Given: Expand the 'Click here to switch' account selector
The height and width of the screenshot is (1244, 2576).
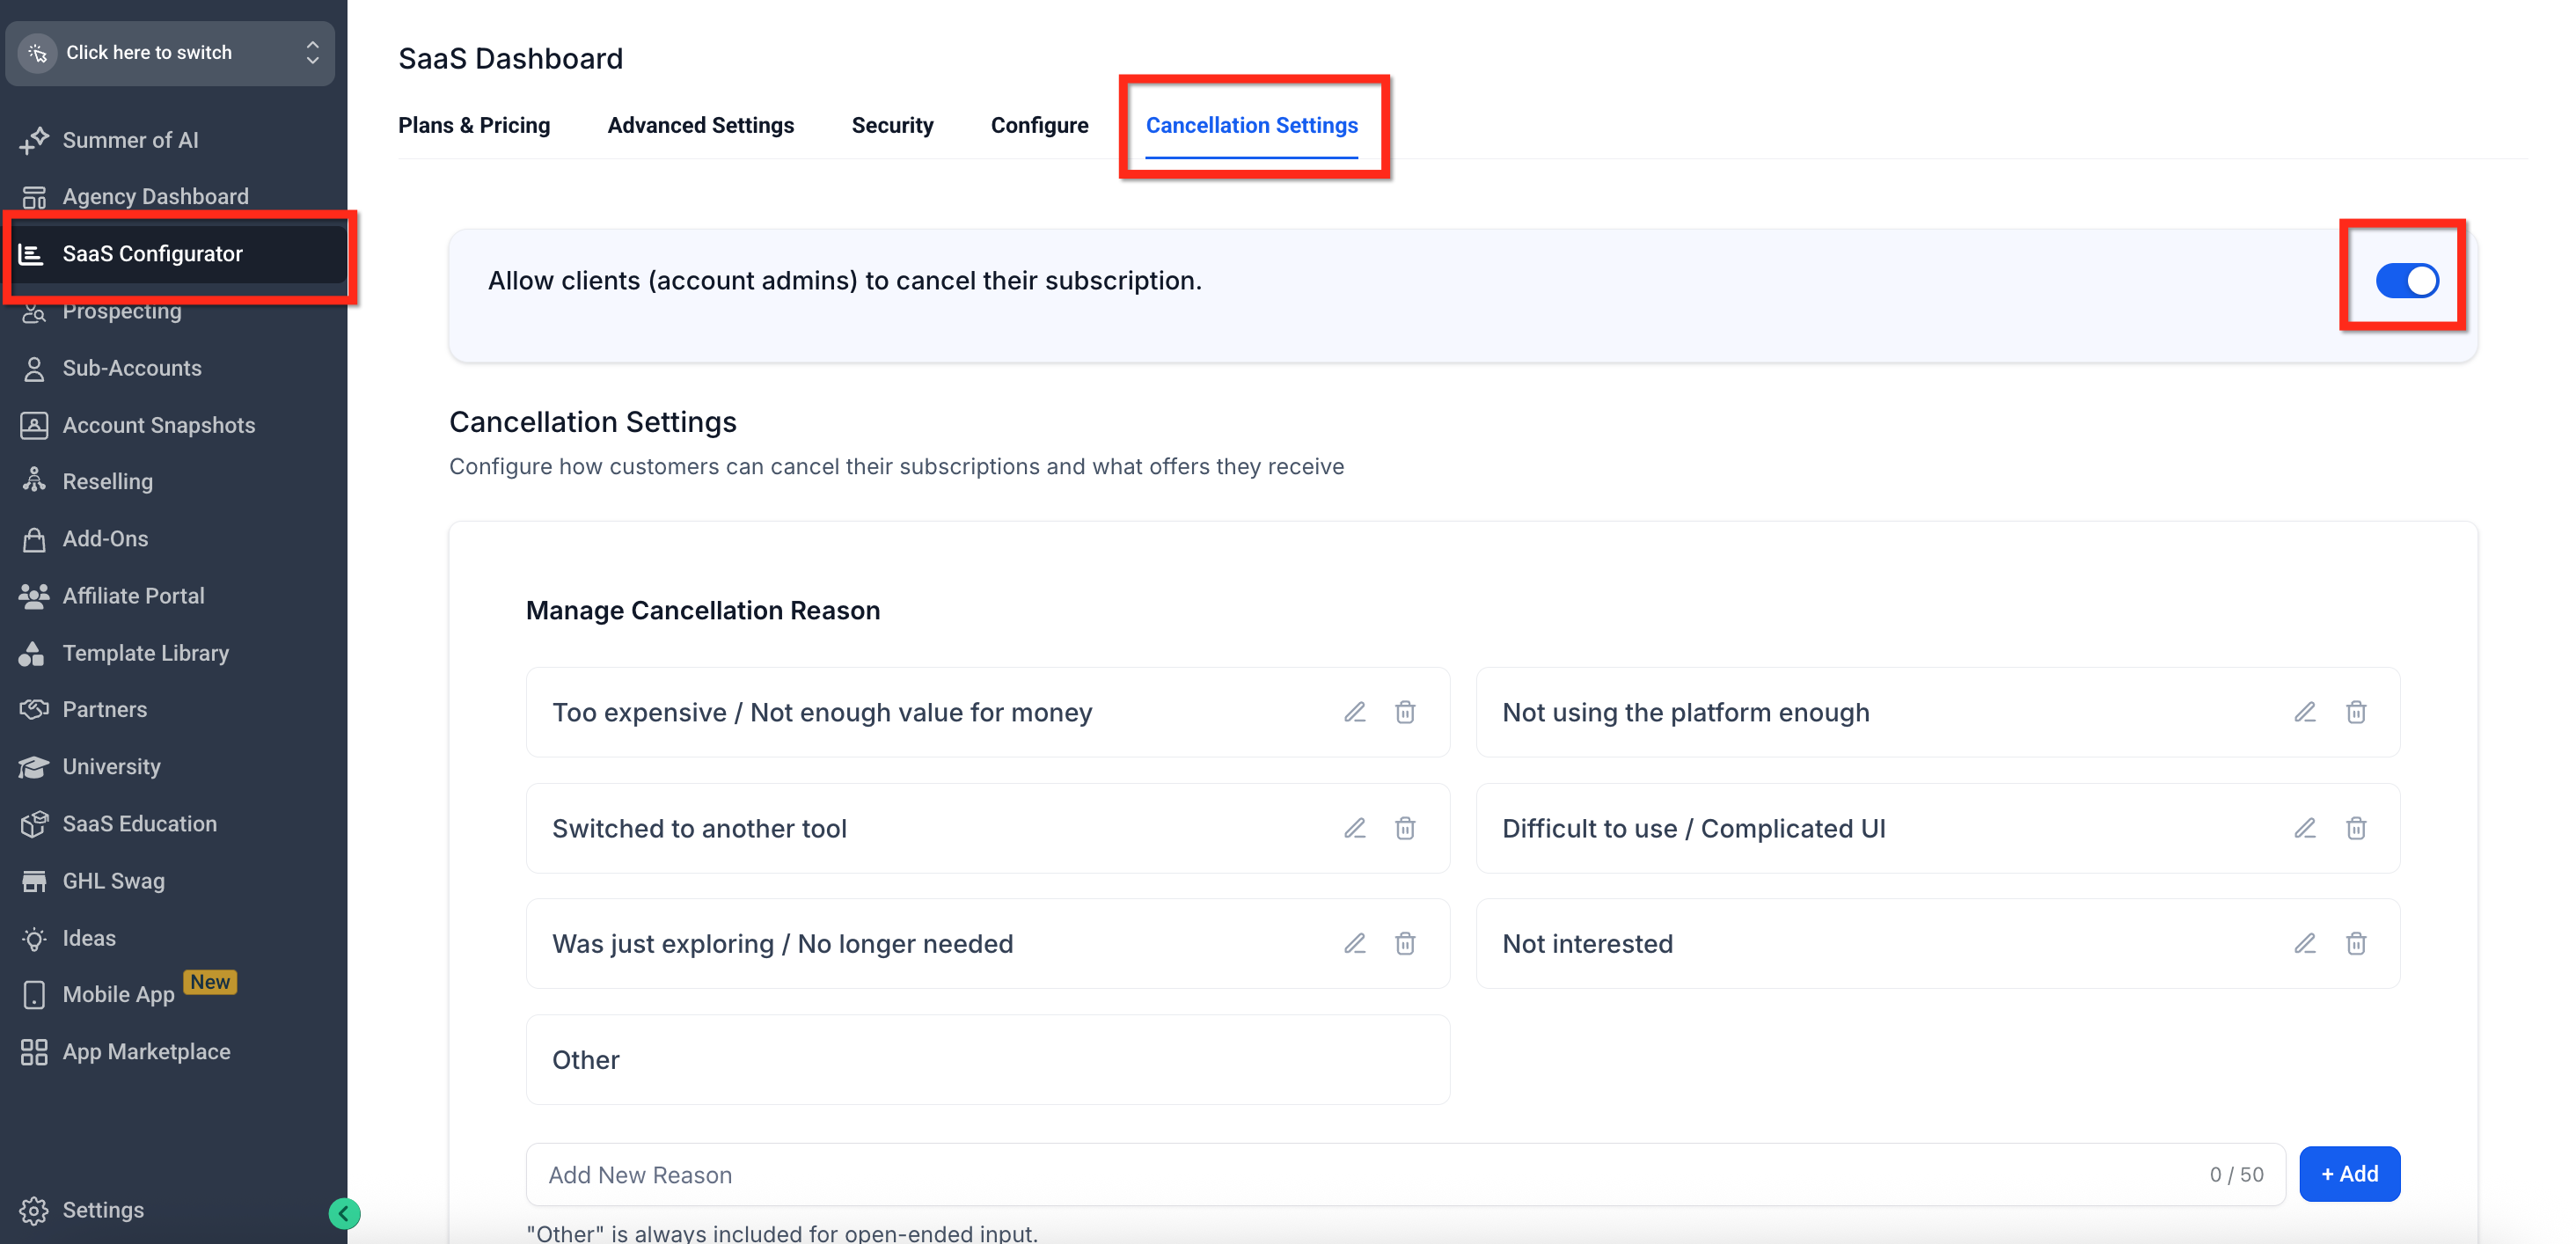Looking at the screenshot, I should pos(170,52).
